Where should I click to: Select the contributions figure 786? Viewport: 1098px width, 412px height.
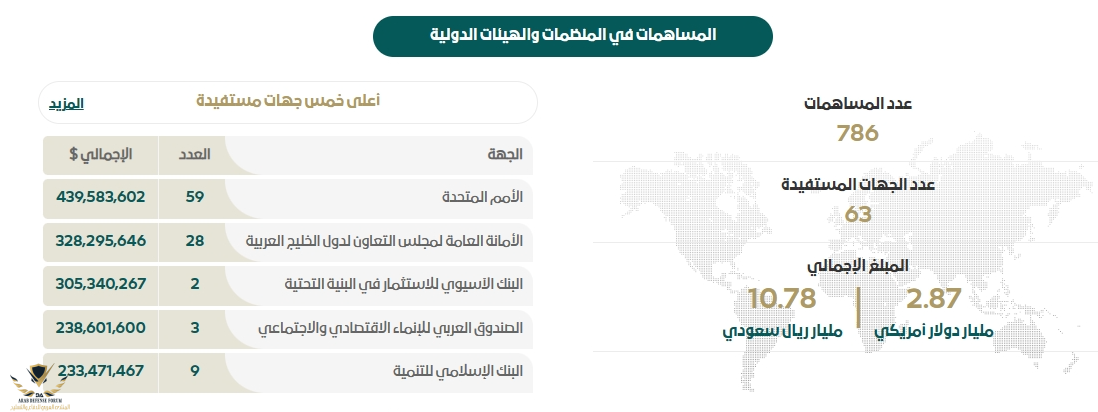tap(858, 132)
